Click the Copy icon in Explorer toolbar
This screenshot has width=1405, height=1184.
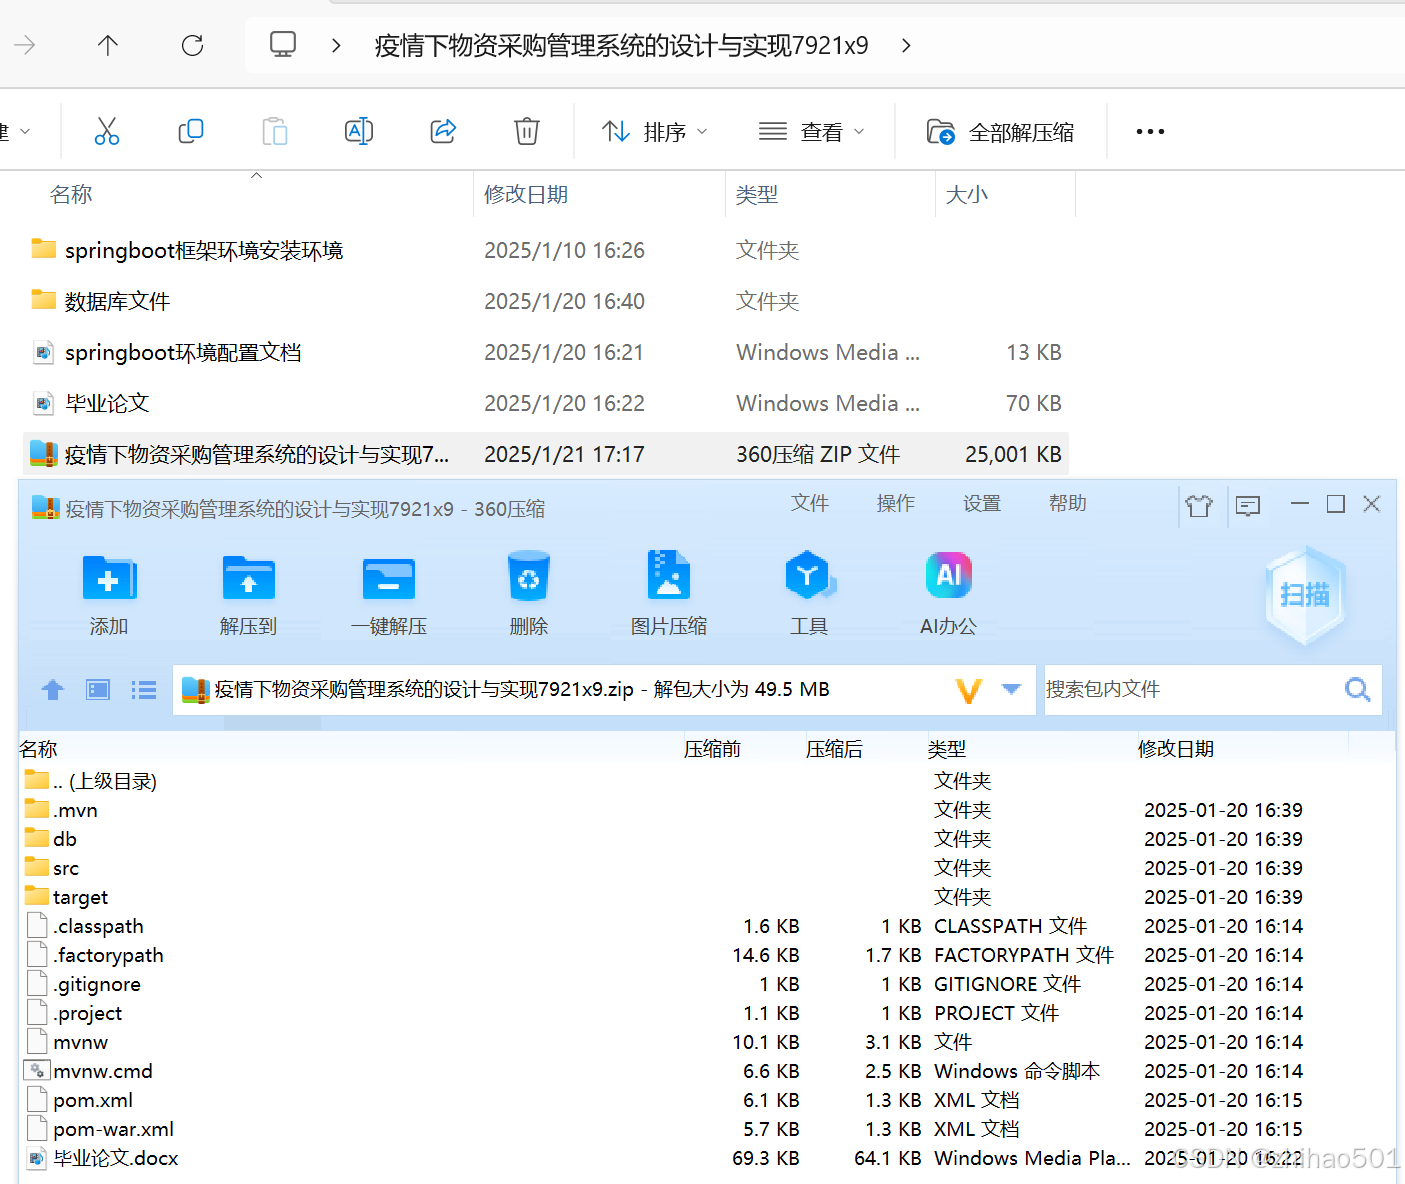click(x=190, y=131)
